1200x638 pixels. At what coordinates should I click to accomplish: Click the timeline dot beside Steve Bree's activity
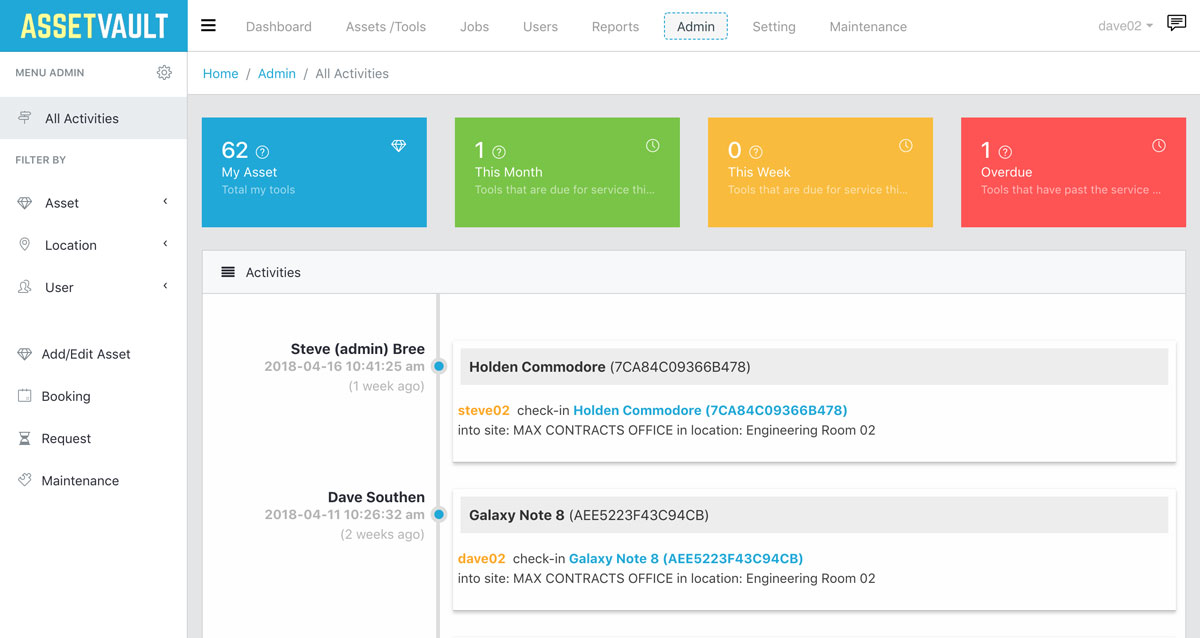pos(438,366)
